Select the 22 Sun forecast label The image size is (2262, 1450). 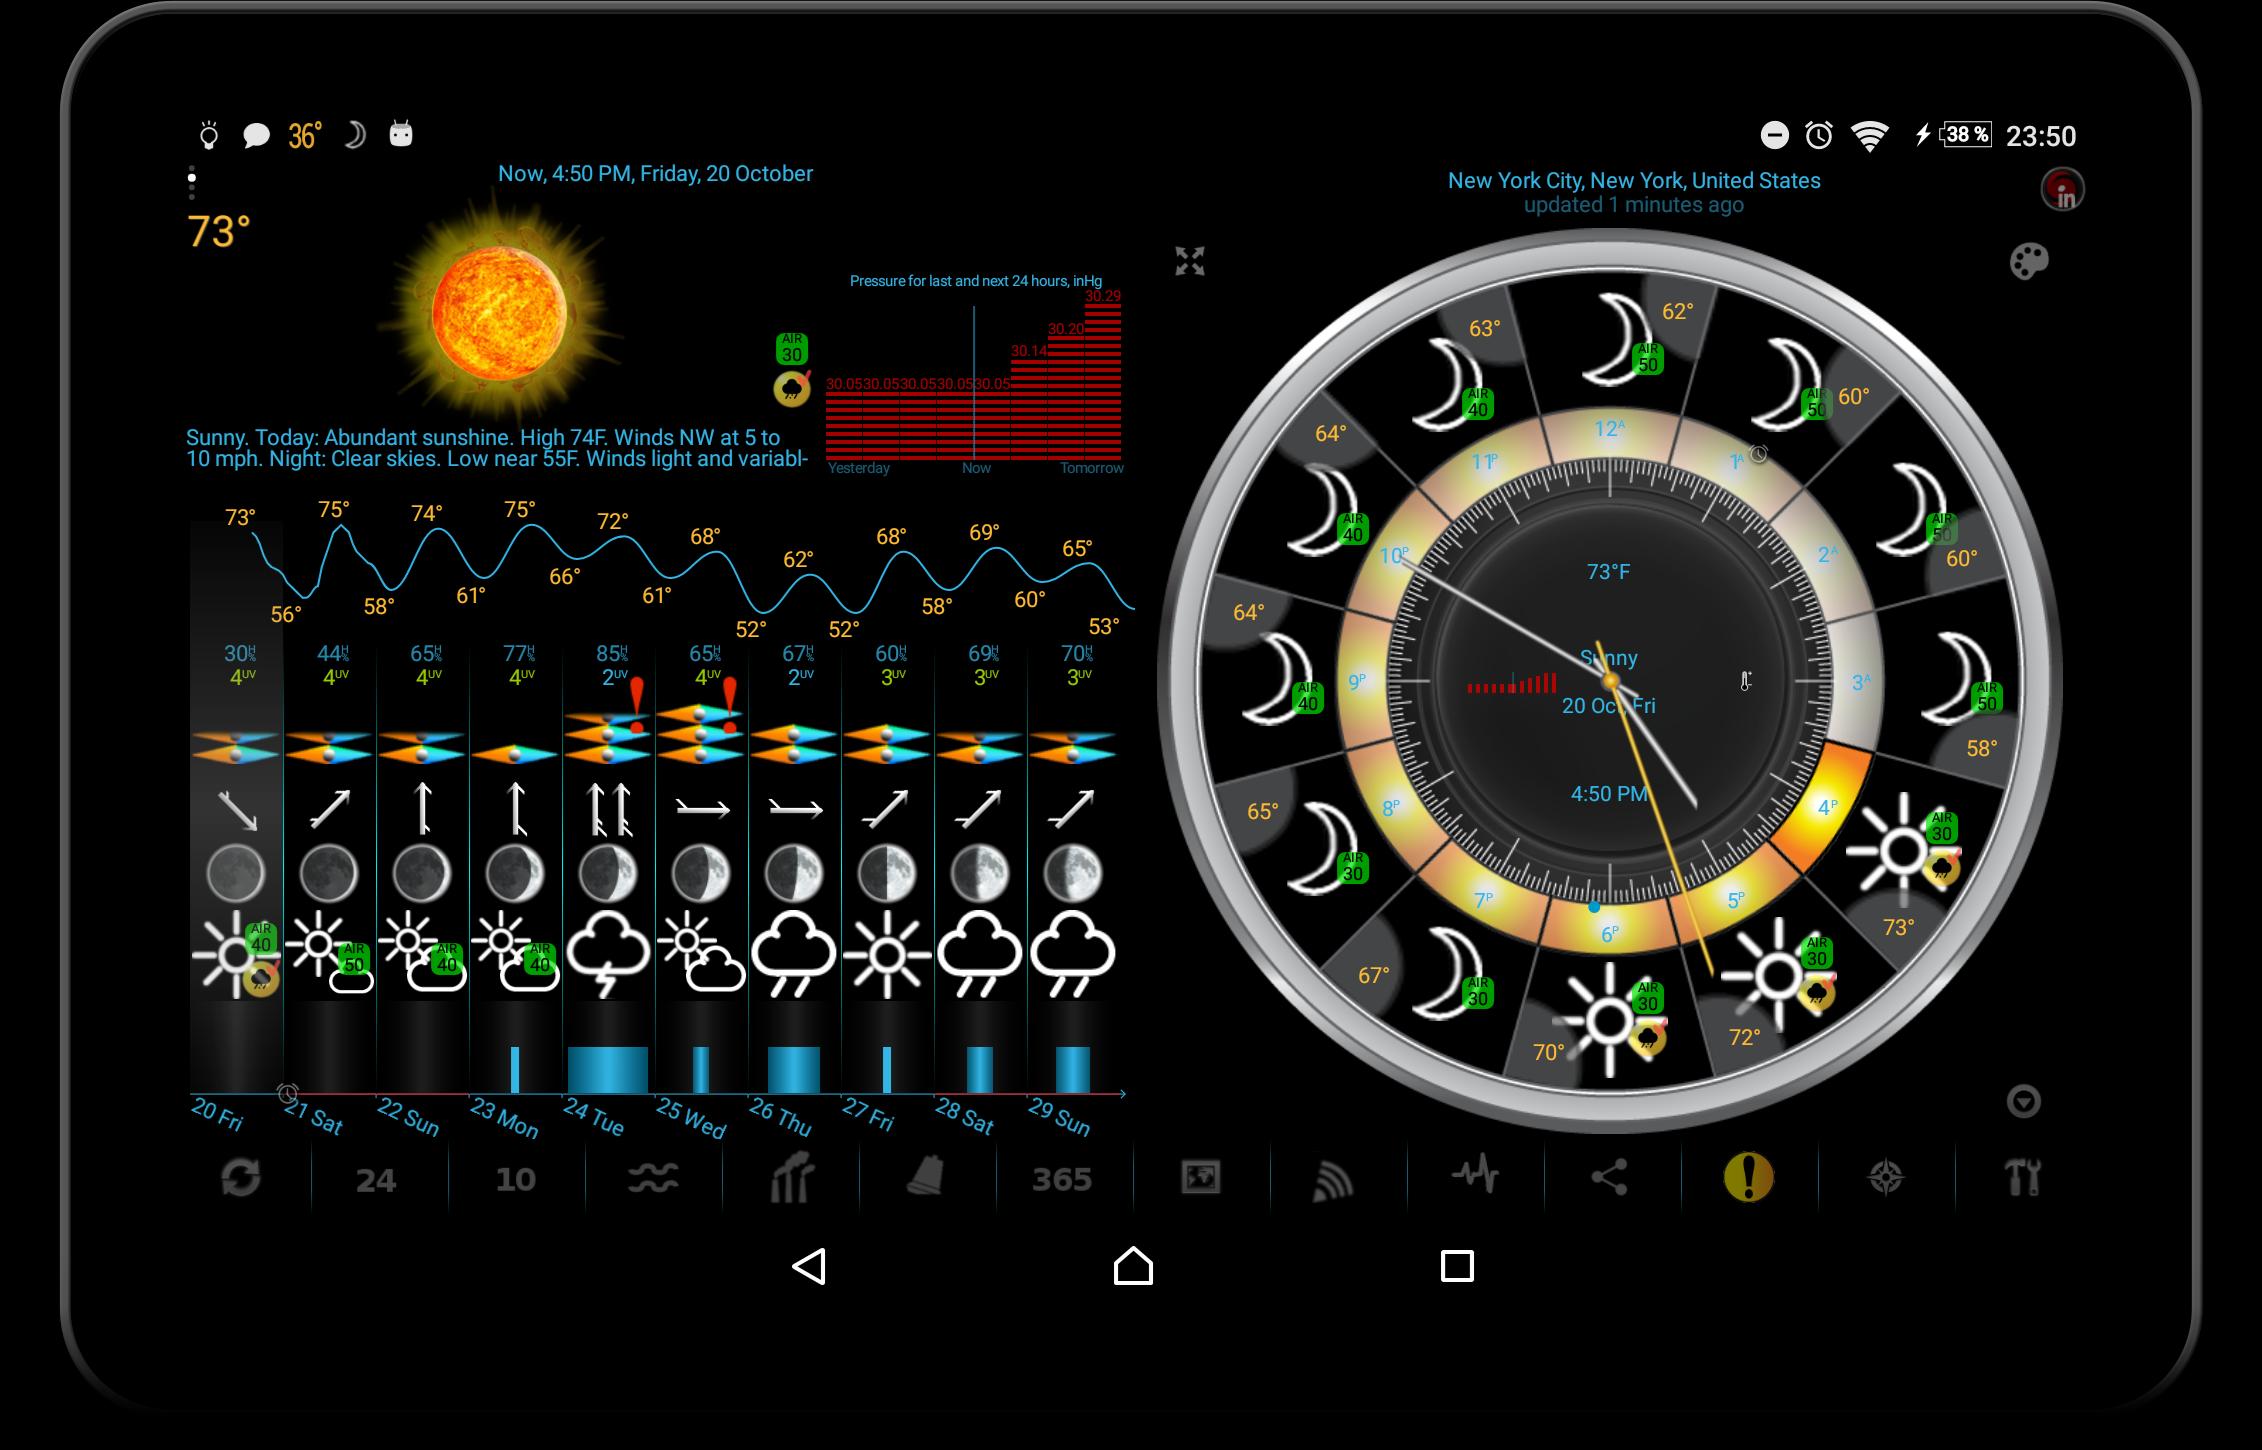click(x=408, y=1117)
